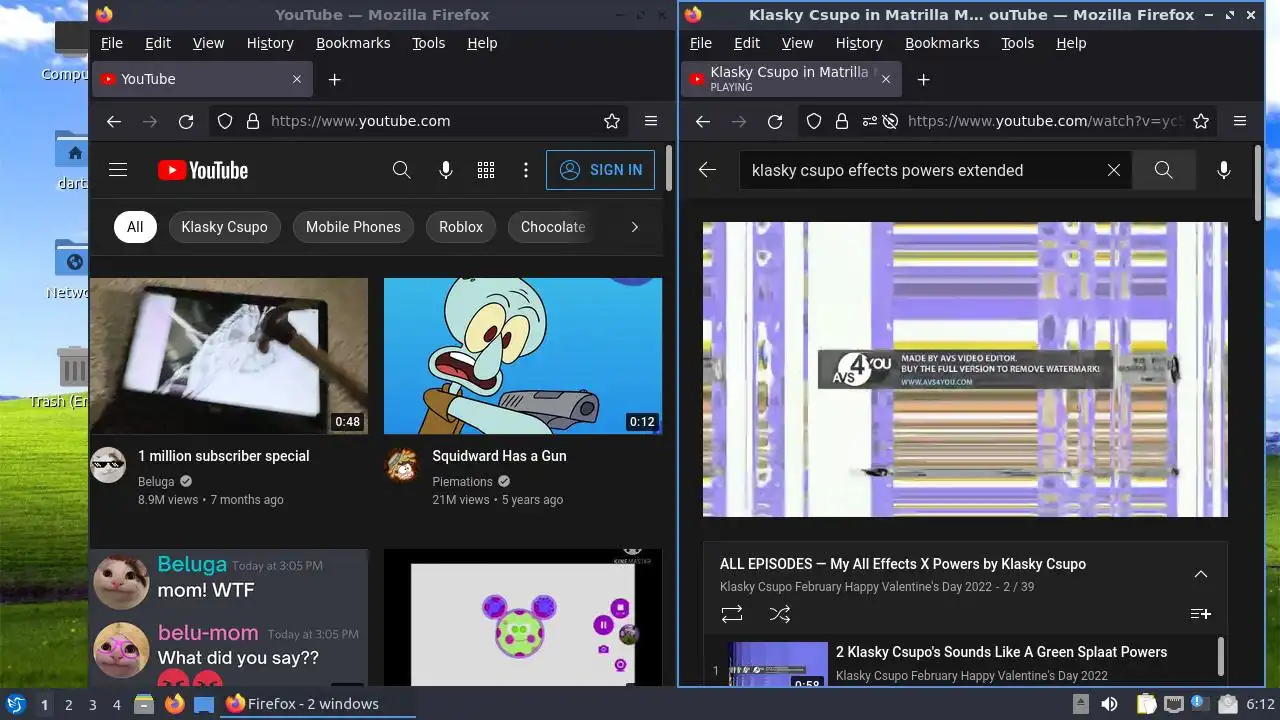
Task: Select the Chocolate filter chip
Action: pyautogui.click(x=553, y=227)
